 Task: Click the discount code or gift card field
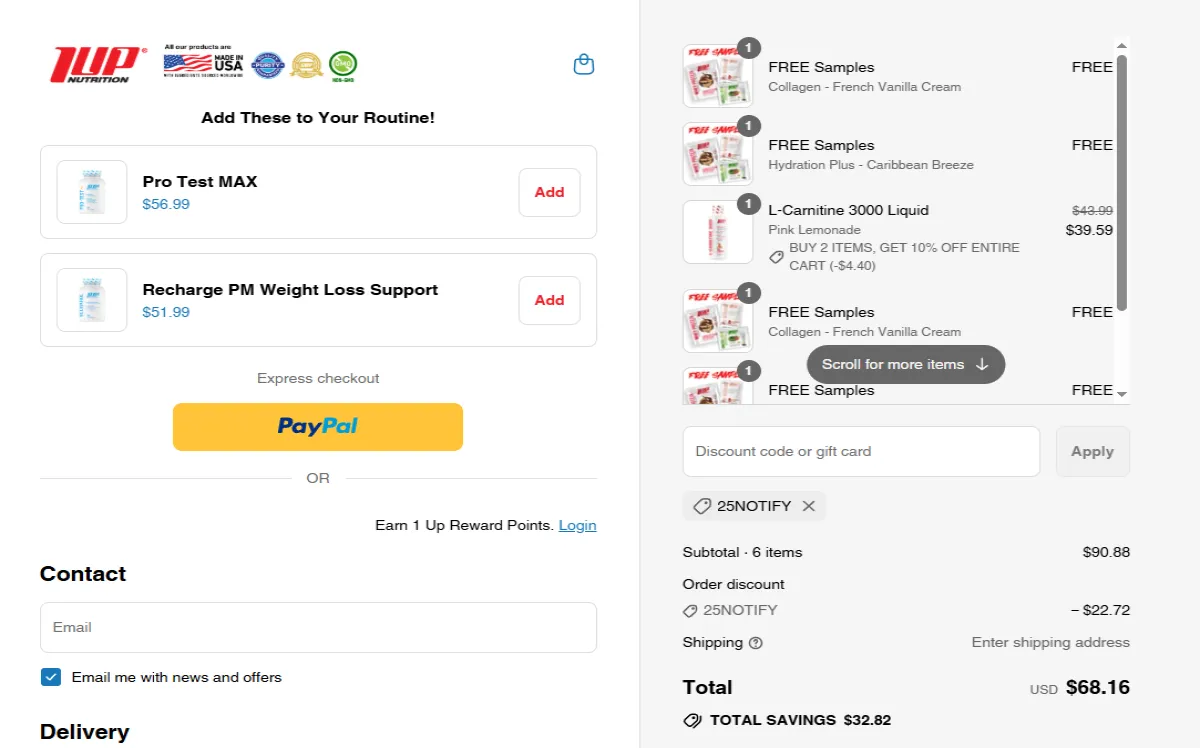click(861, 451)
